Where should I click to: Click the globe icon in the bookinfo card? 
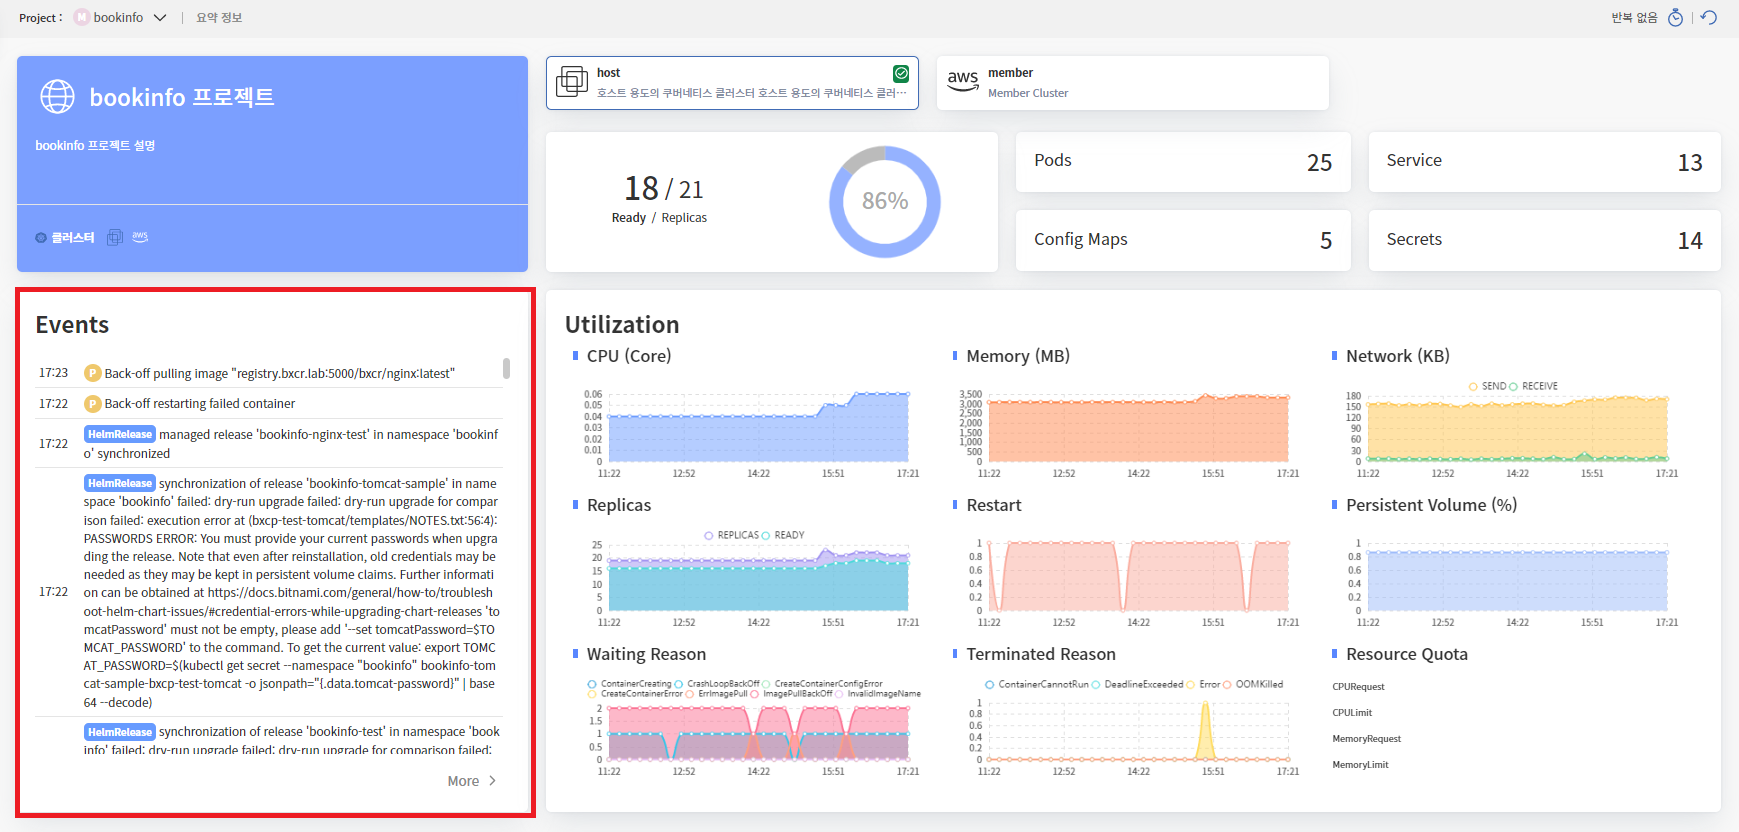pyautogui.click(x=57, y=97)
